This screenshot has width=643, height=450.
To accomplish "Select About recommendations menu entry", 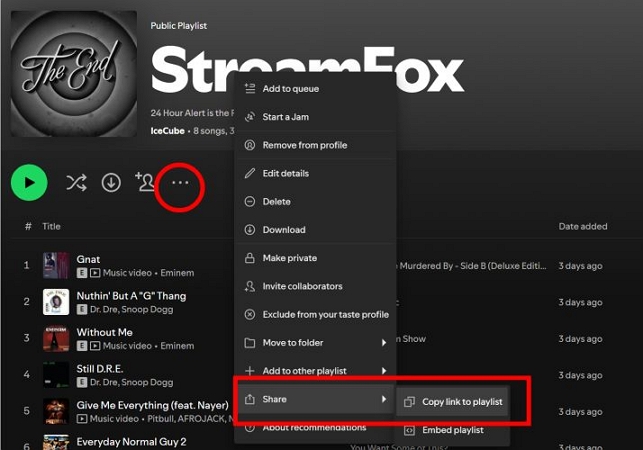I will pos(315,427).
